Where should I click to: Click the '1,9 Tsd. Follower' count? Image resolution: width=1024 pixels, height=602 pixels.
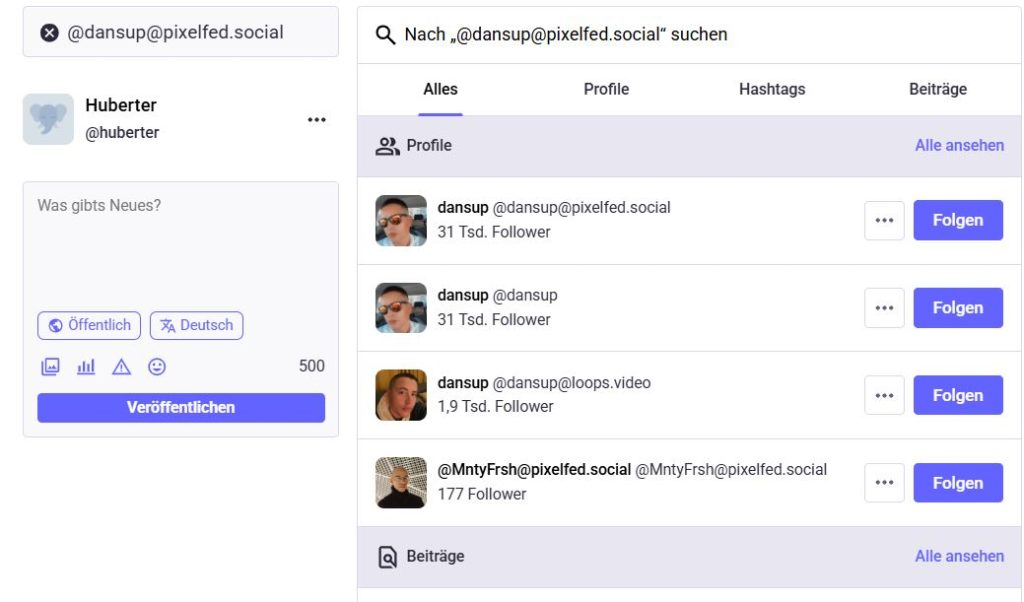click(496, 407)
